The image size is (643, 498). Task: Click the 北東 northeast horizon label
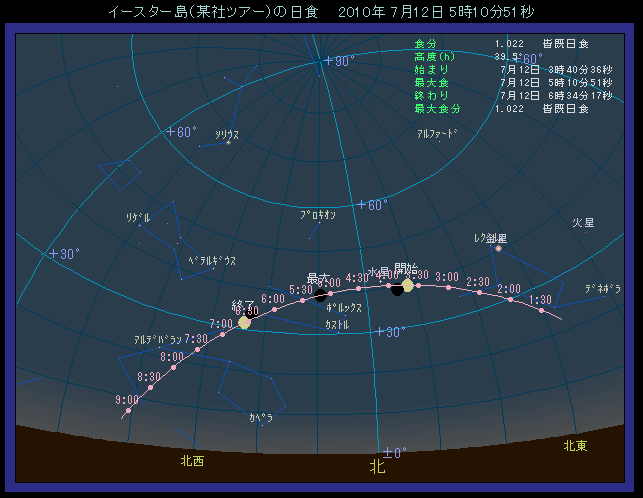click(574, 446)
